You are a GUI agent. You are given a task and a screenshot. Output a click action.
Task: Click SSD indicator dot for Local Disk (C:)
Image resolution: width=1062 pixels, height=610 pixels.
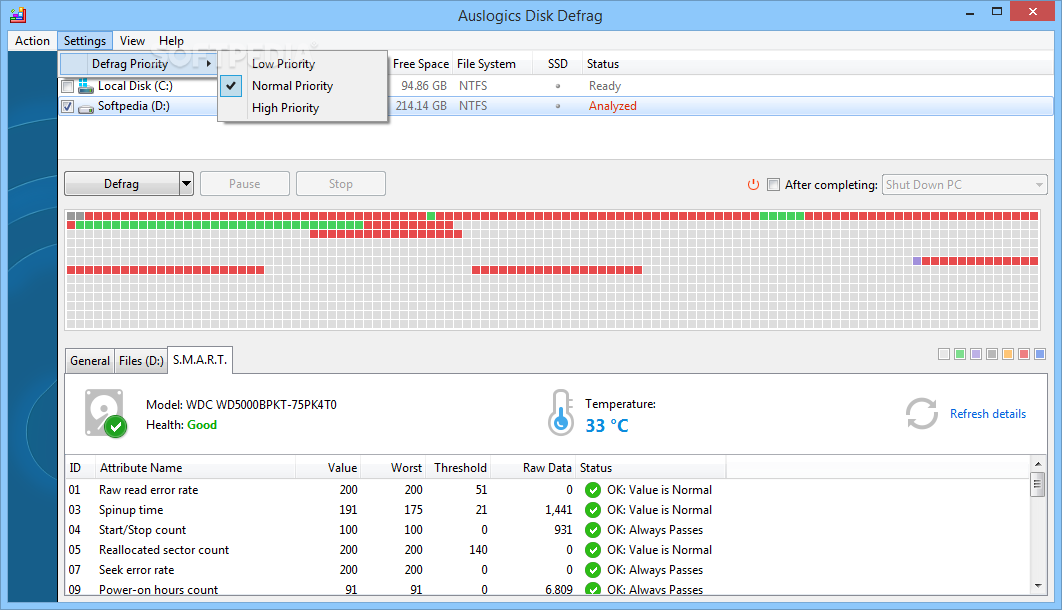click(558, 86)
